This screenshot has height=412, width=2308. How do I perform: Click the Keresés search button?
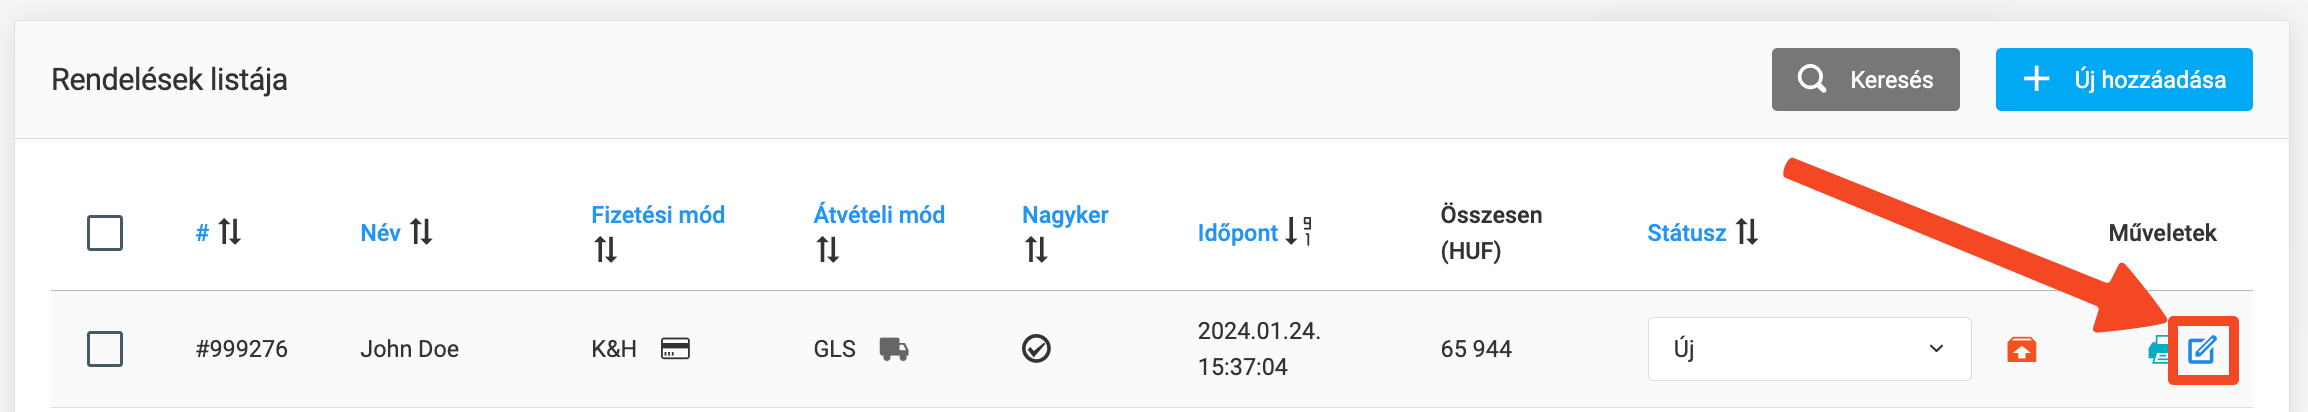point(1865,79)
